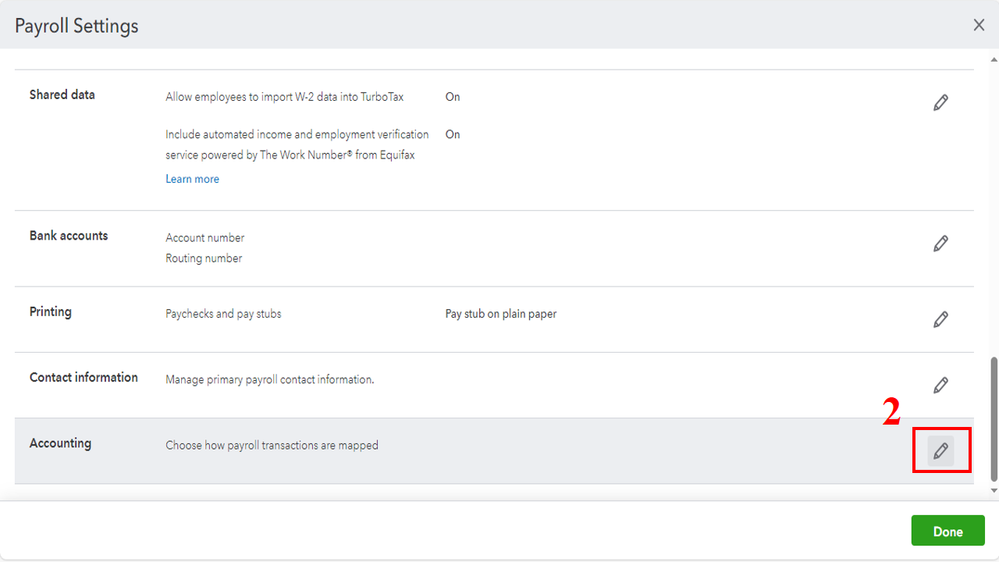Select the Accounting section label
This screenshot has width=999, height=562.
tap(60, 444)
